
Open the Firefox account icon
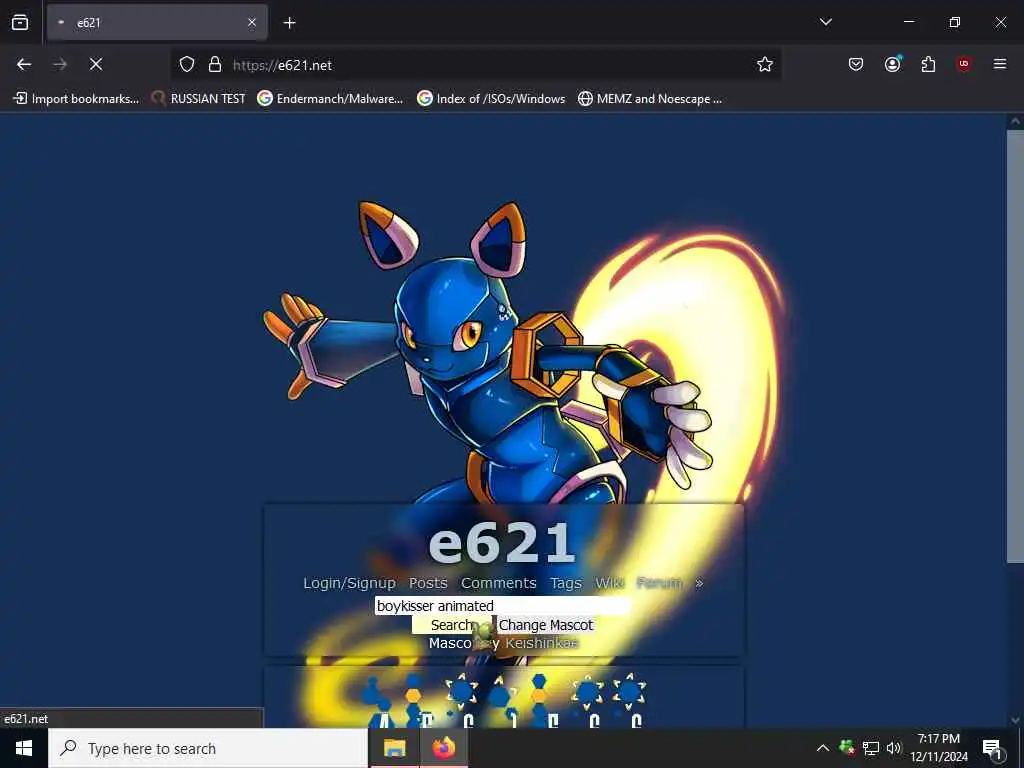coord(892,64)
